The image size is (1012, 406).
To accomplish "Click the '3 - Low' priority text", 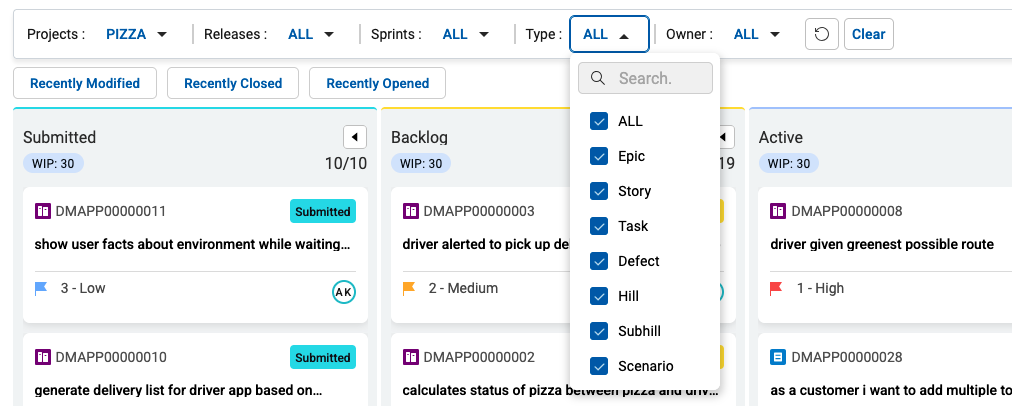I will click(x=83, y=289).
